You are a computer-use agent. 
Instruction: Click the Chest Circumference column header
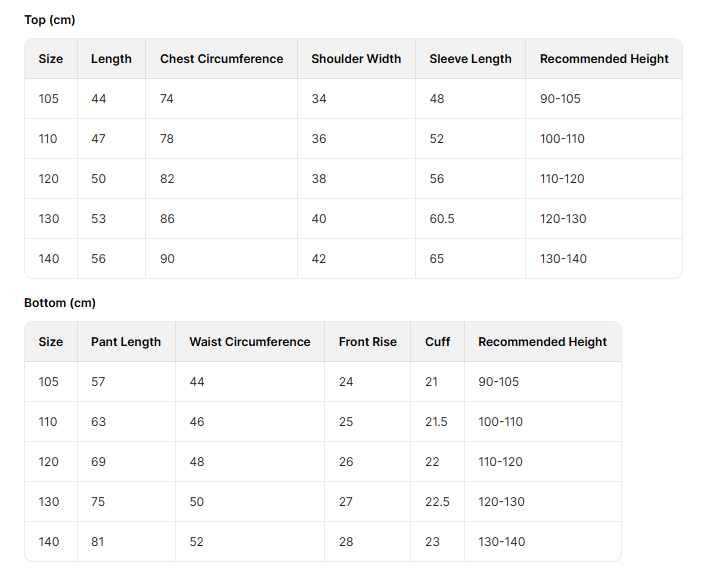[221, 59]
